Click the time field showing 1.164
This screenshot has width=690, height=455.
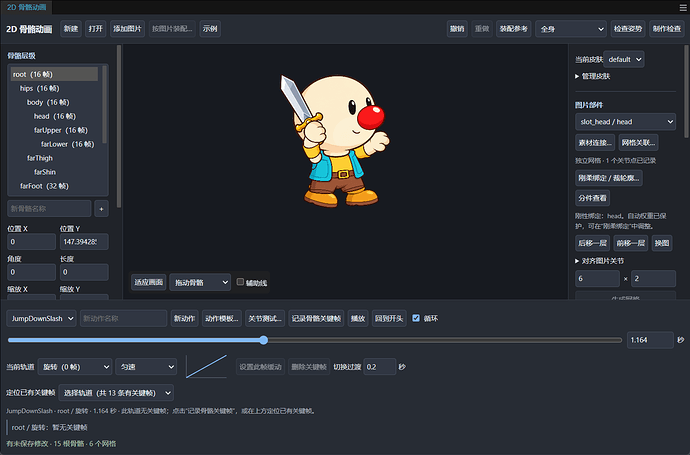coord(650,340)
